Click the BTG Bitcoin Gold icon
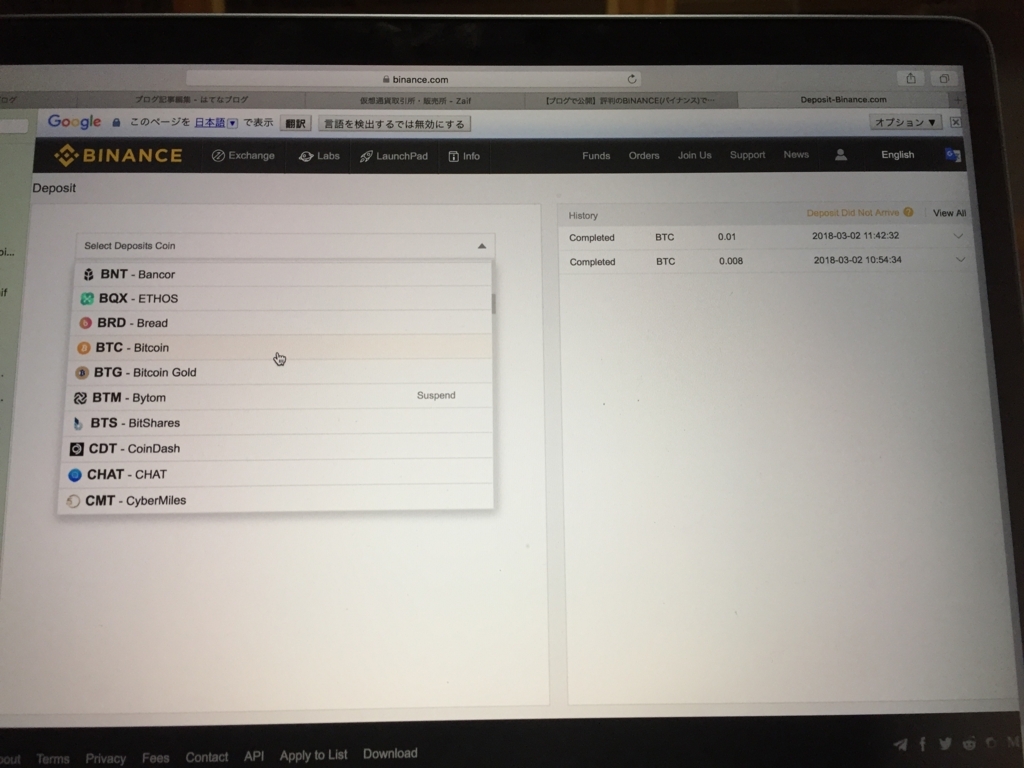 (82, 373)
